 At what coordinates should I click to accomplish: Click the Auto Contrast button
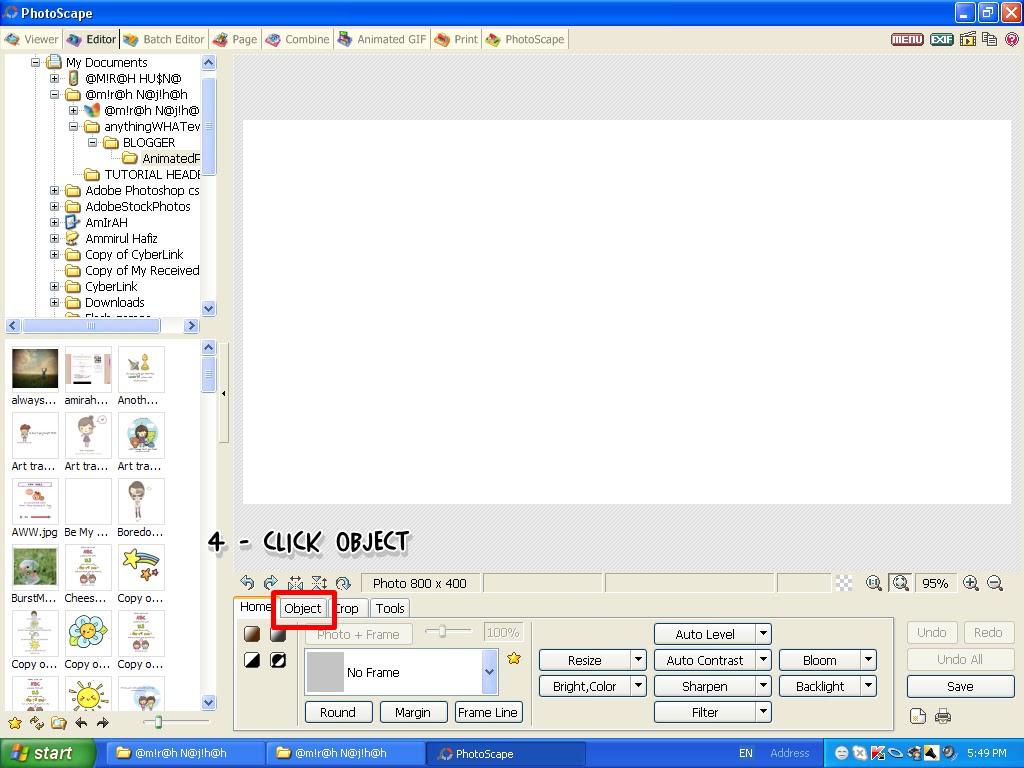705,660
